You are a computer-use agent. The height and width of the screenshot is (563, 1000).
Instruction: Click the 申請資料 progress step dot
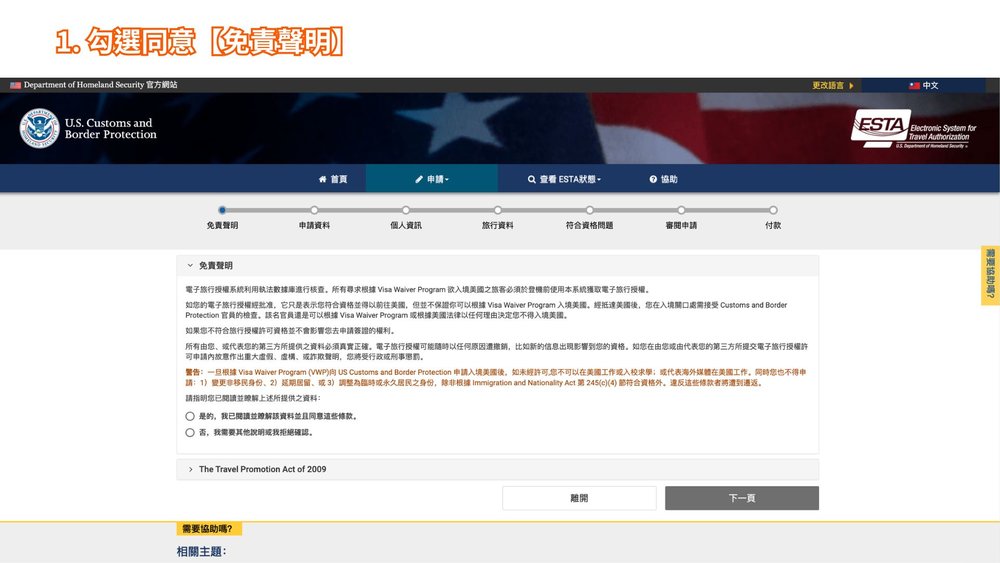pos(314,210)
